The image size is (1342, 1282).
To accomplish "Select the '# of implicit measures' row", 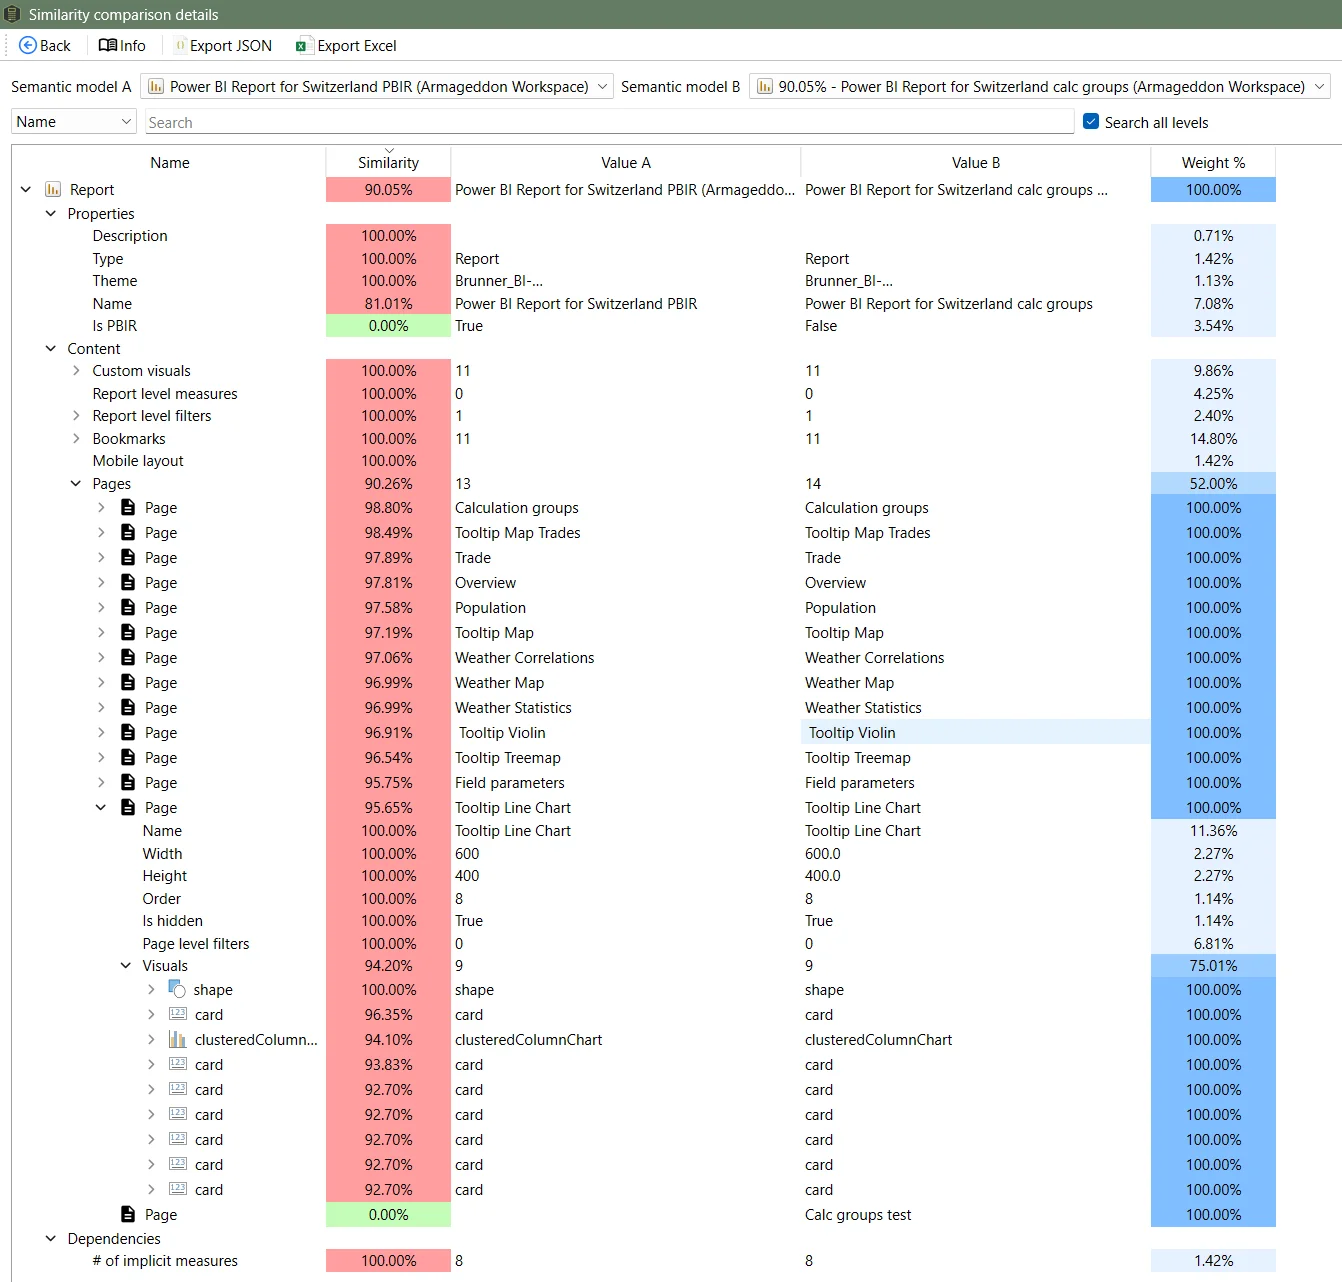I will point(644,1261).
